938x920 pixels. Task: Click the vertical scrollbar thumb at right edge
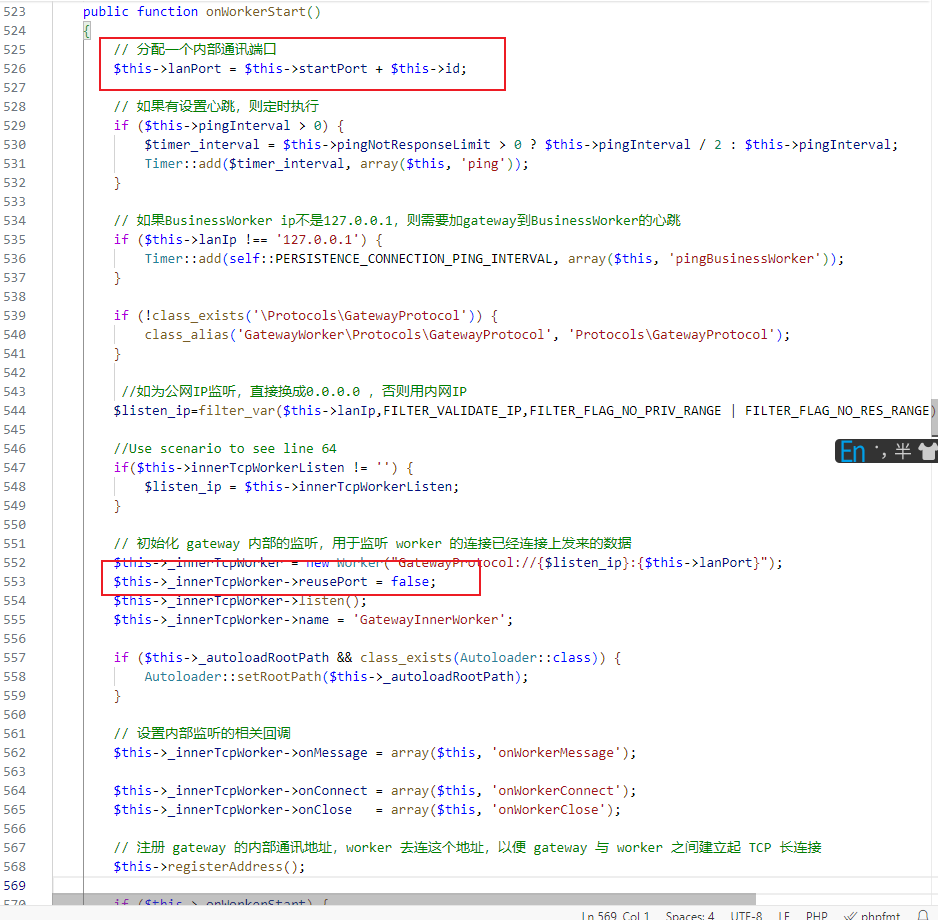[x=934, y=418]
